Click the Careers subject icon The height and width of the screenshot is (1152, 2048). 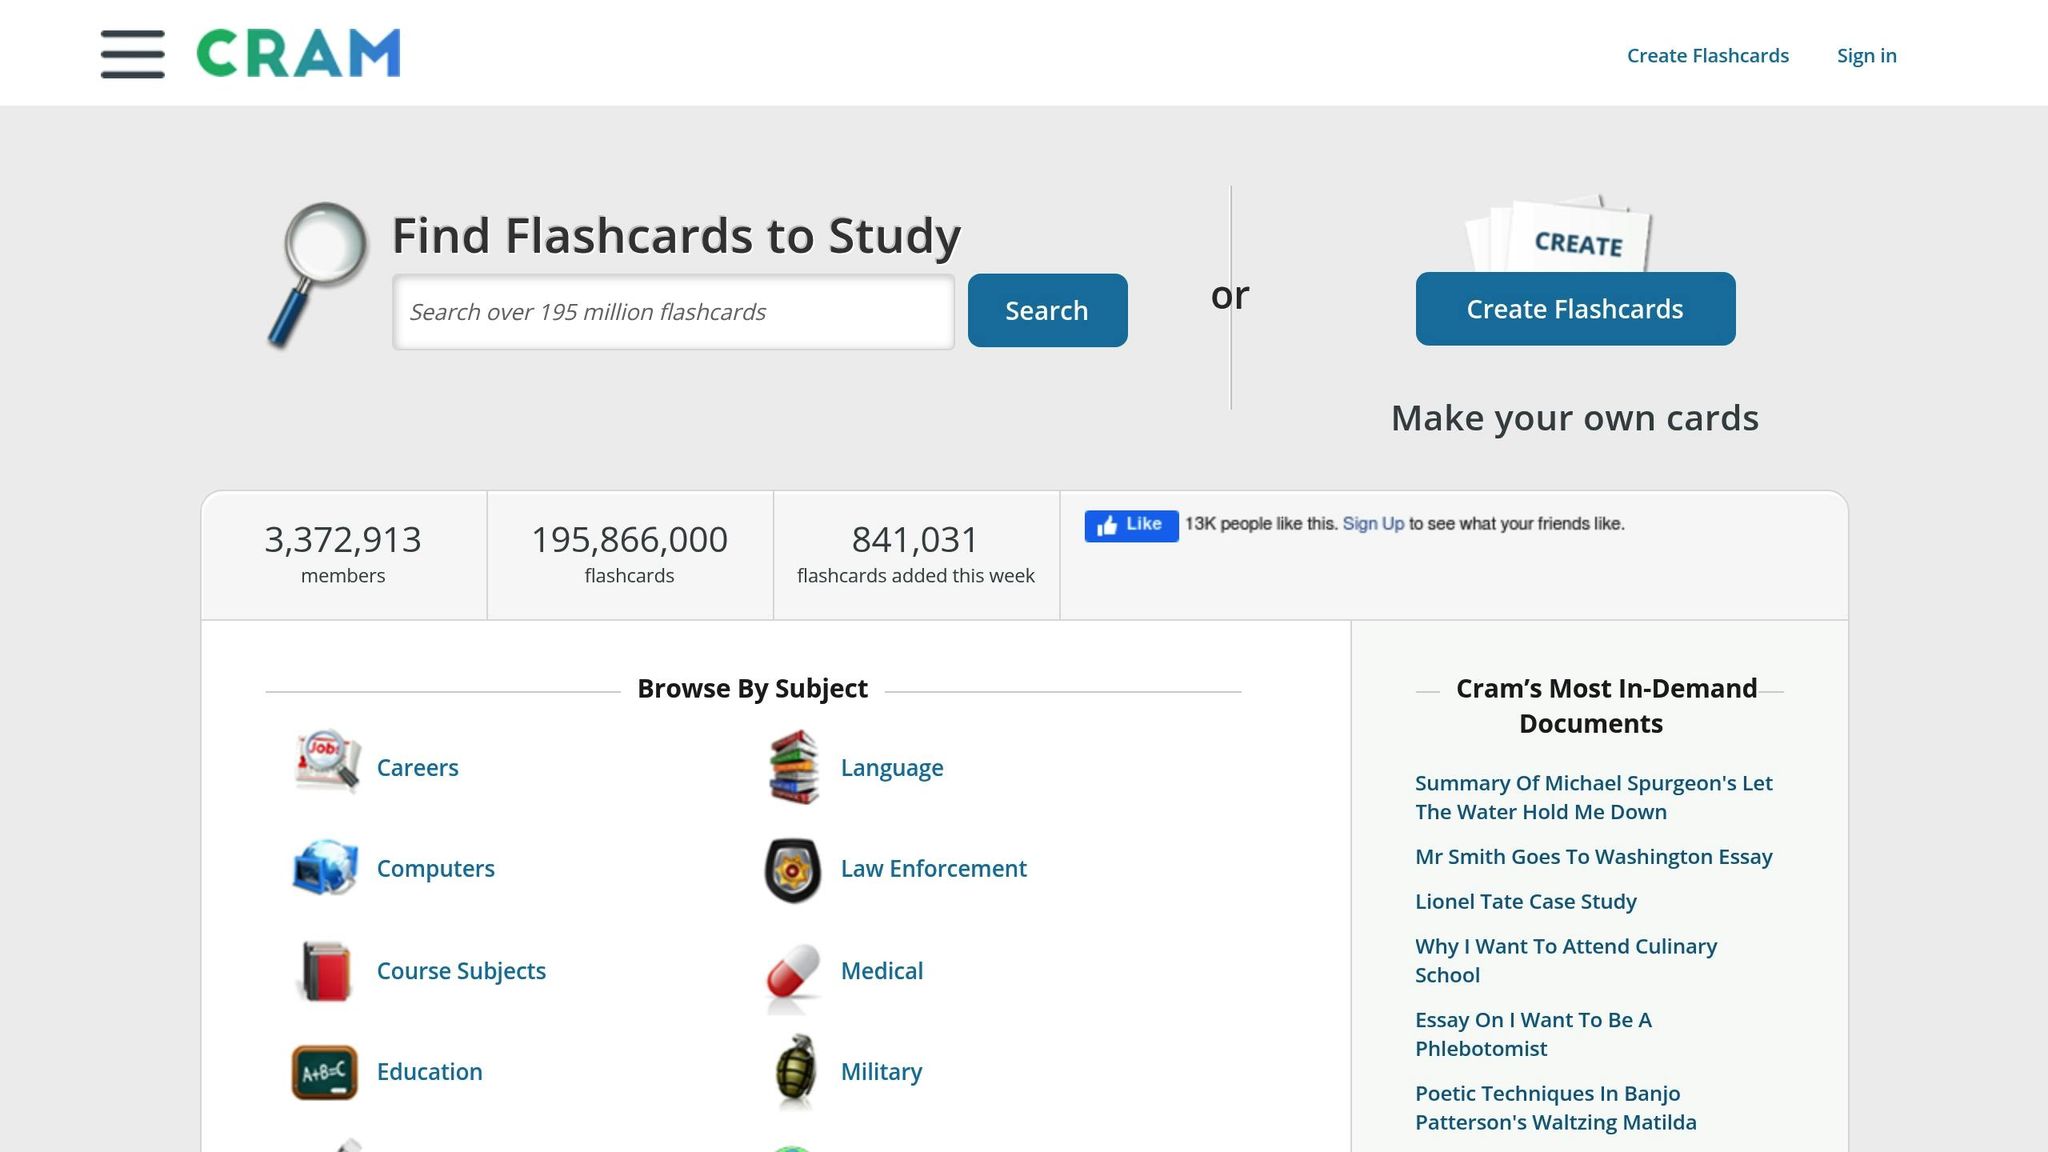click(327, 763)
